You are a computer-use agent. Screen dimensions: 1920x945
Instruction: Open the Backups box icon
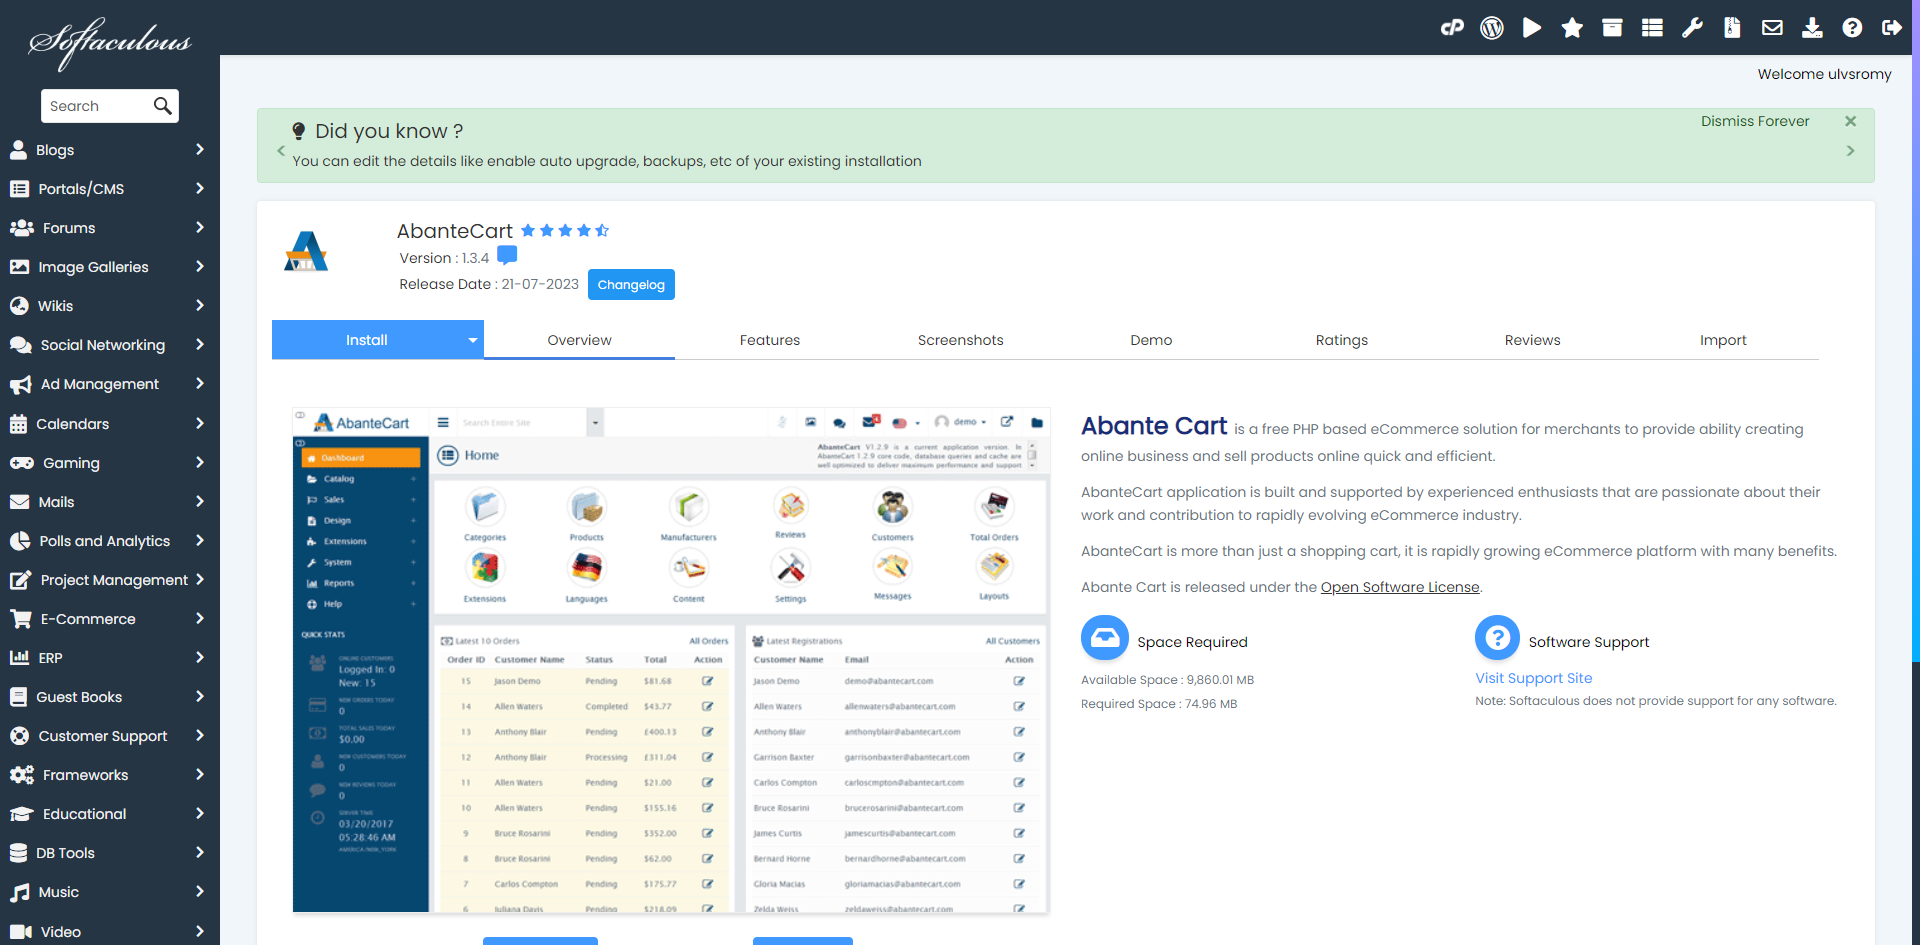1612,27
